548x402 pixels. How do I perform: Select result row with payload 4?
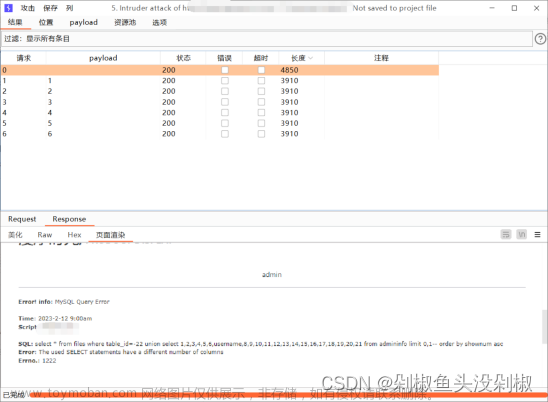tap(220, 113)
